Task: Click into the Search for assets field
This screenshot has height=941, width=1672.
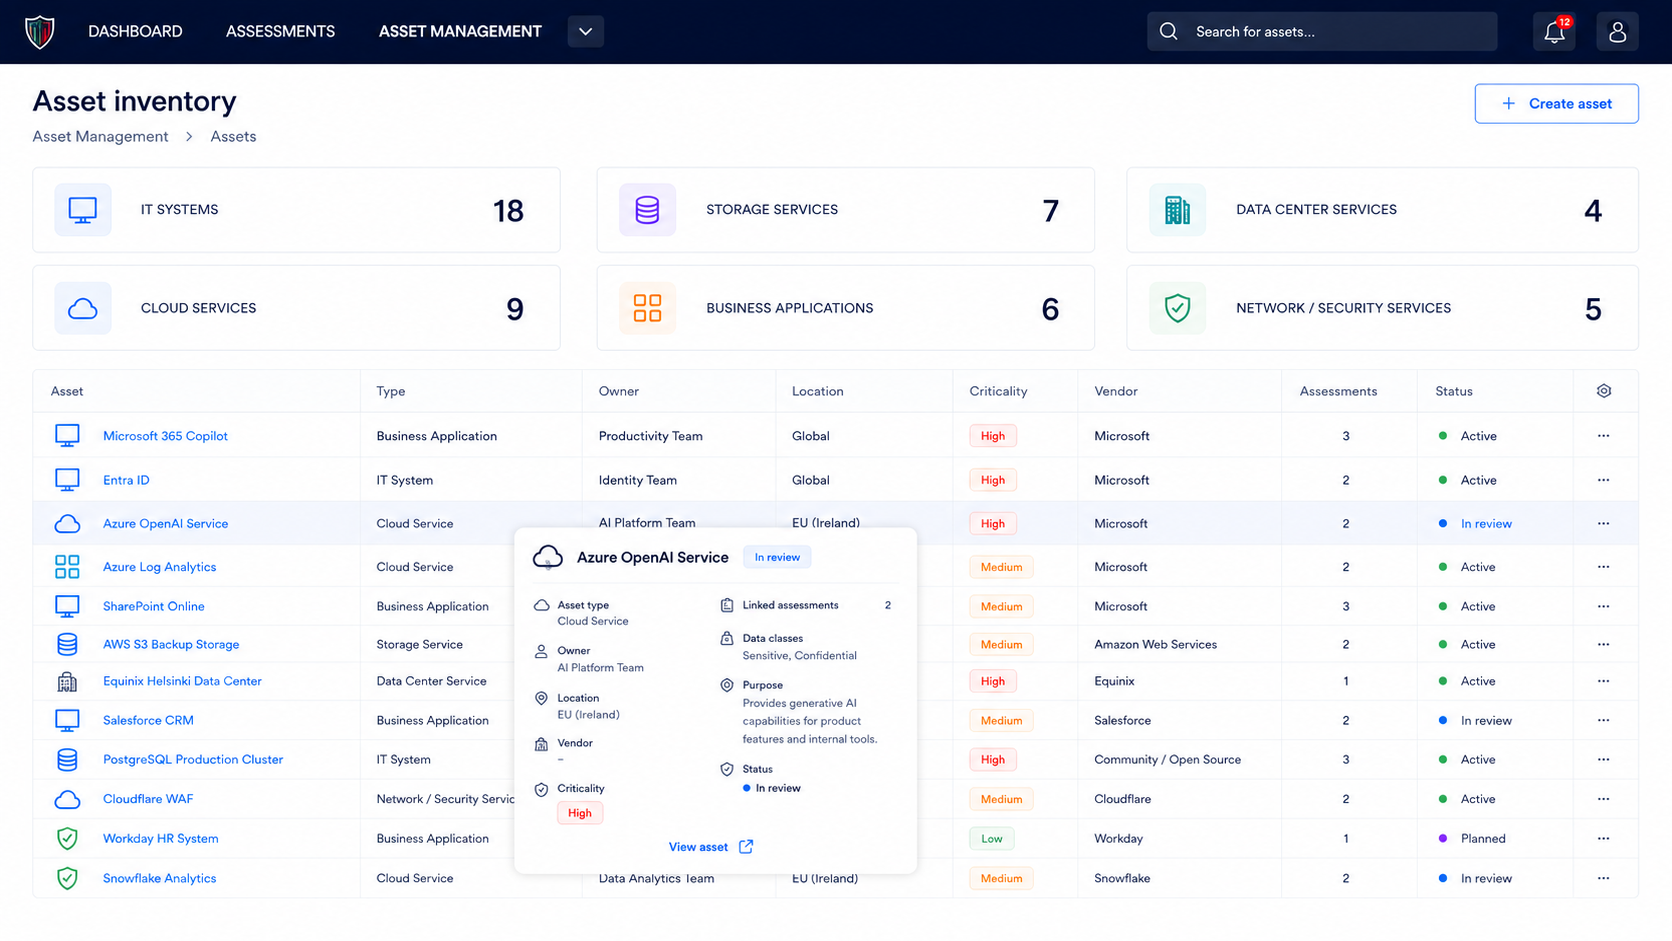Action: [1322, 32]
